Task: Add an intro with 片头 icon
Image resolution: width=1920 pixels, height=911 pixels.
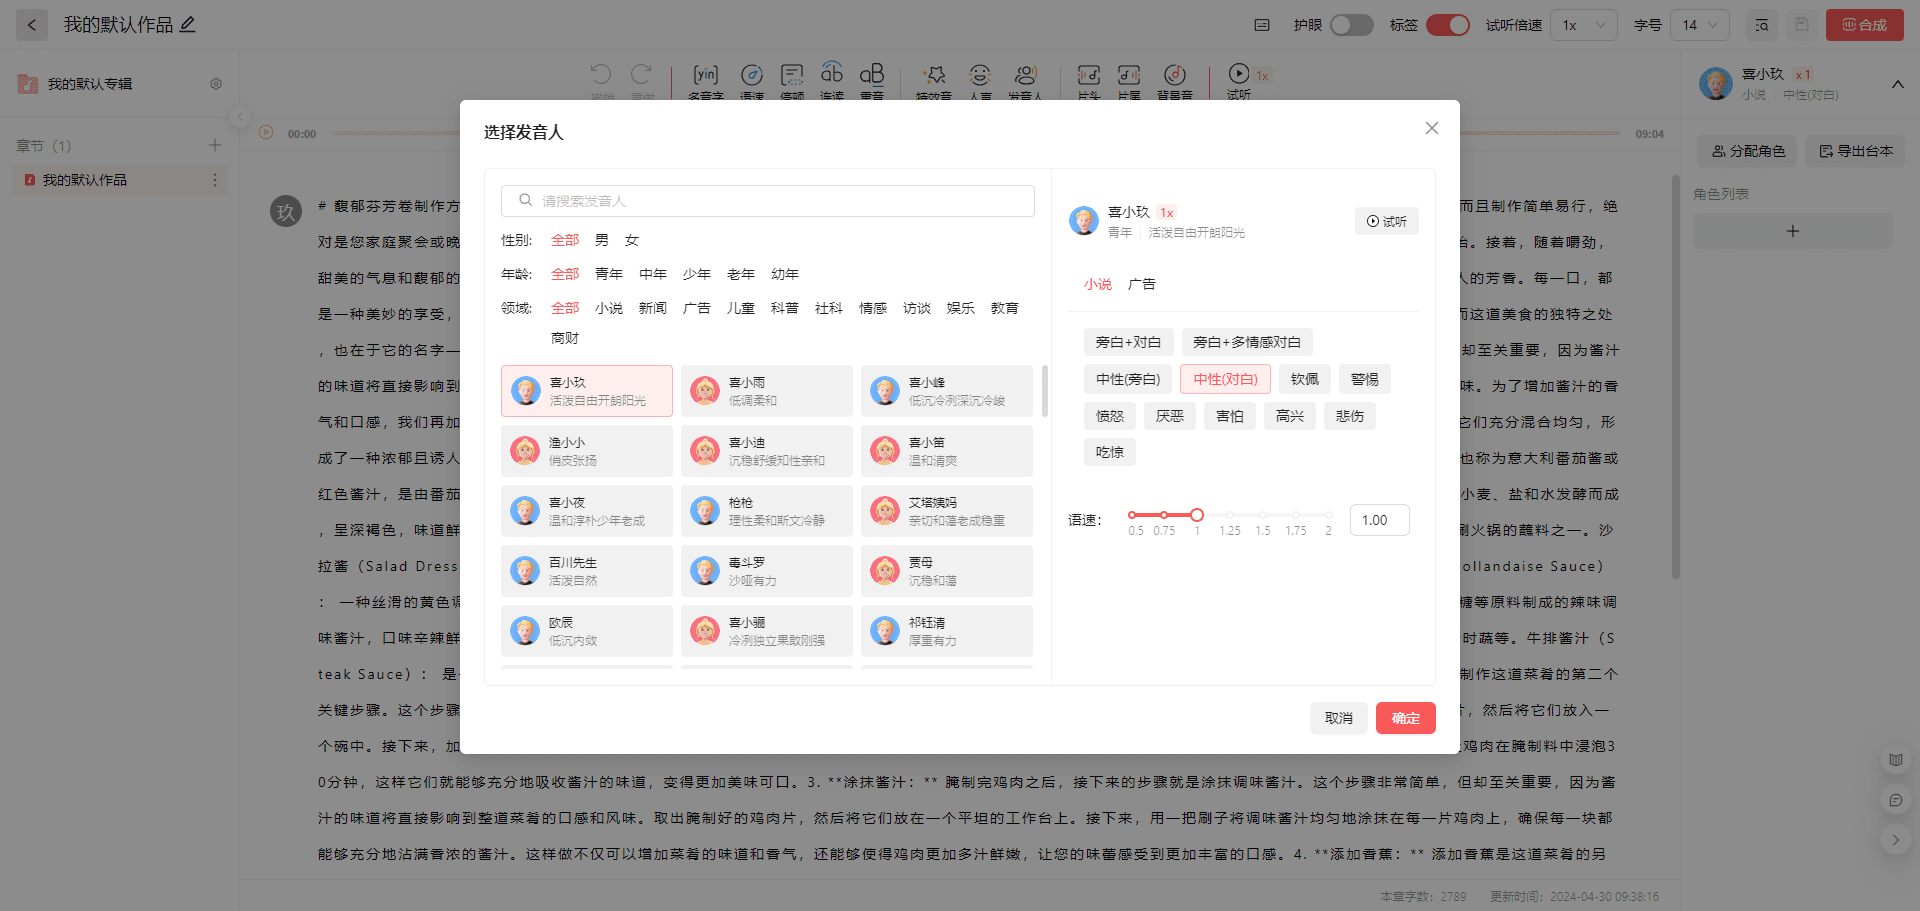Action: (1089, 75)
